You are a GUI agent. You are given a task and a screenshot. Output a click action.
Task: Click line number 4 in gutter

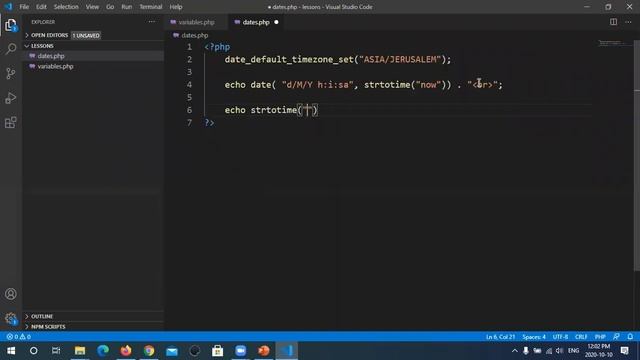189,85
